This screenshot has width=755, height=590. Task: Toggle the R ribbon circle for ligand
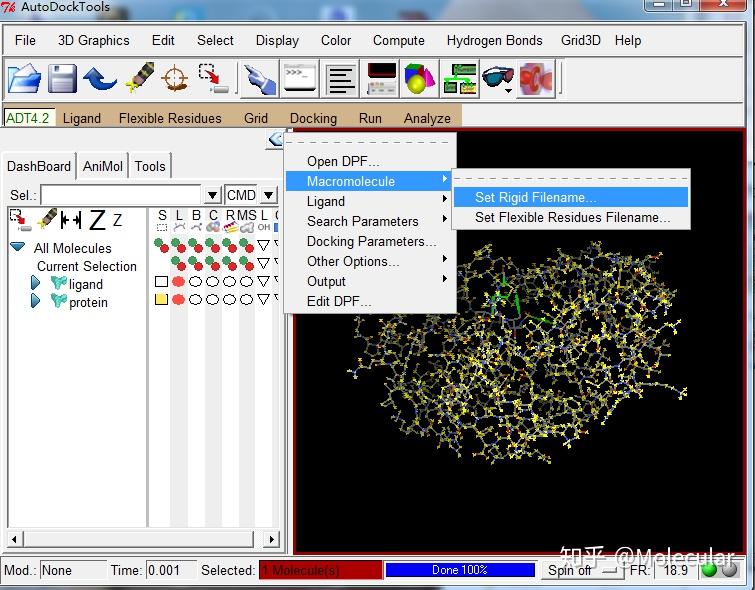(230, 281)
